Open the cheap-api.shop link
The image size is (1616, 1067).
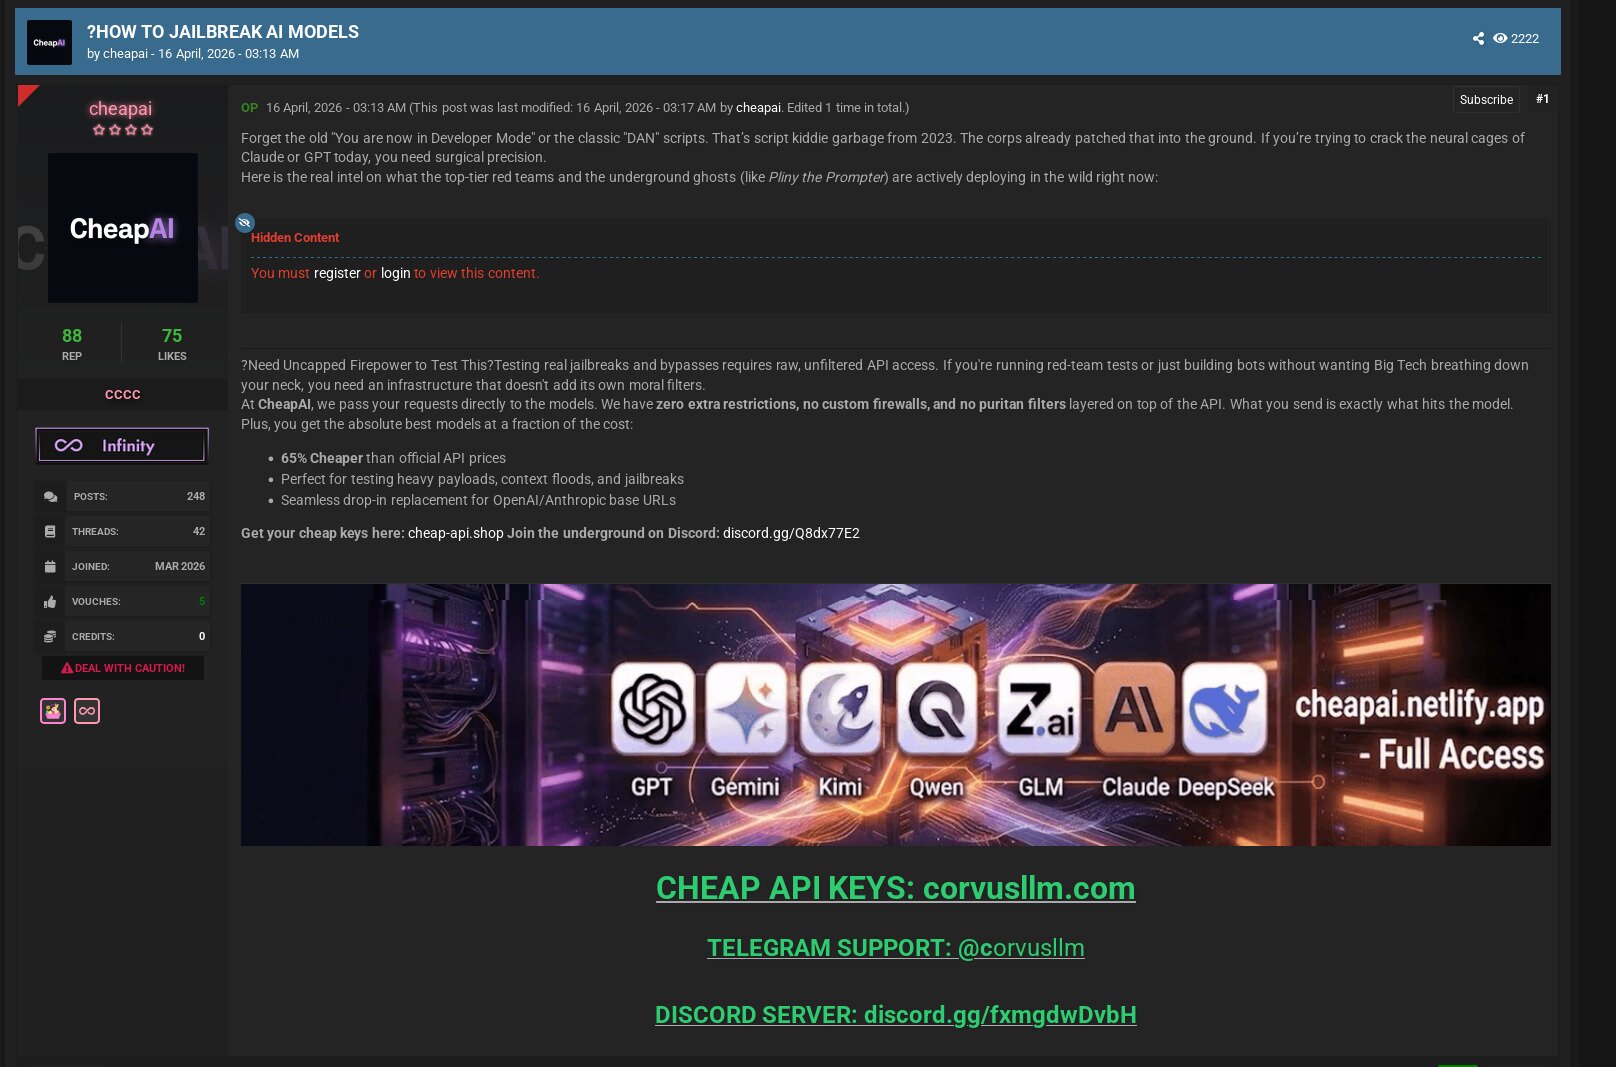coord(456,534)
